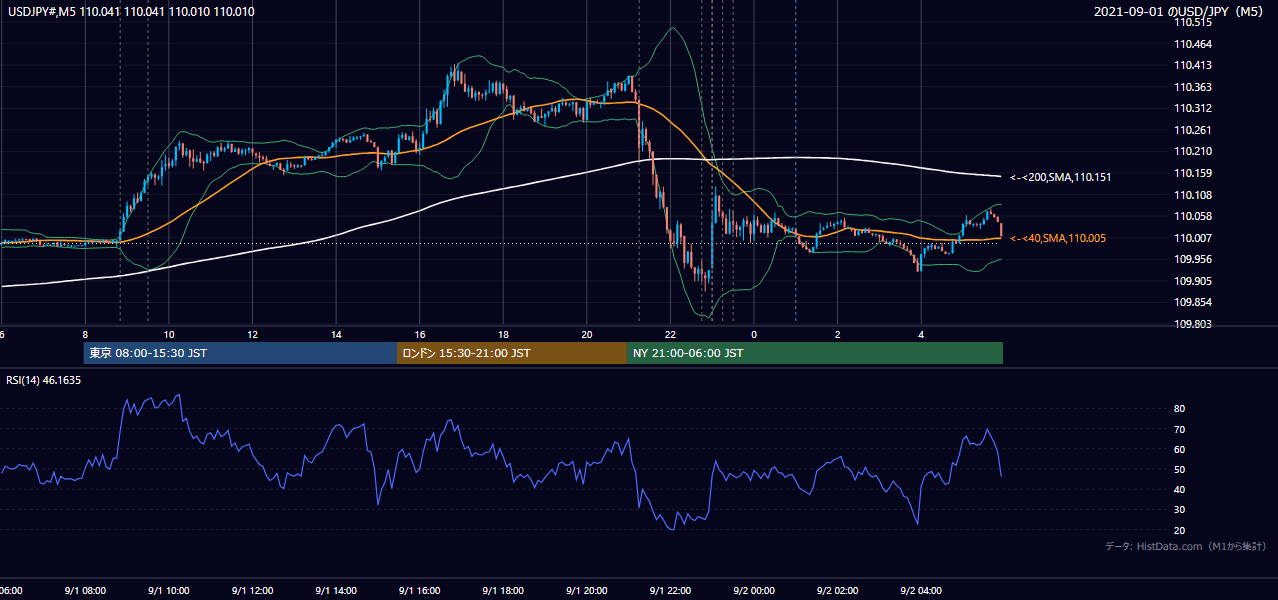
Task: Click RSI scale value 60
Action: [x=1180, y=449]
